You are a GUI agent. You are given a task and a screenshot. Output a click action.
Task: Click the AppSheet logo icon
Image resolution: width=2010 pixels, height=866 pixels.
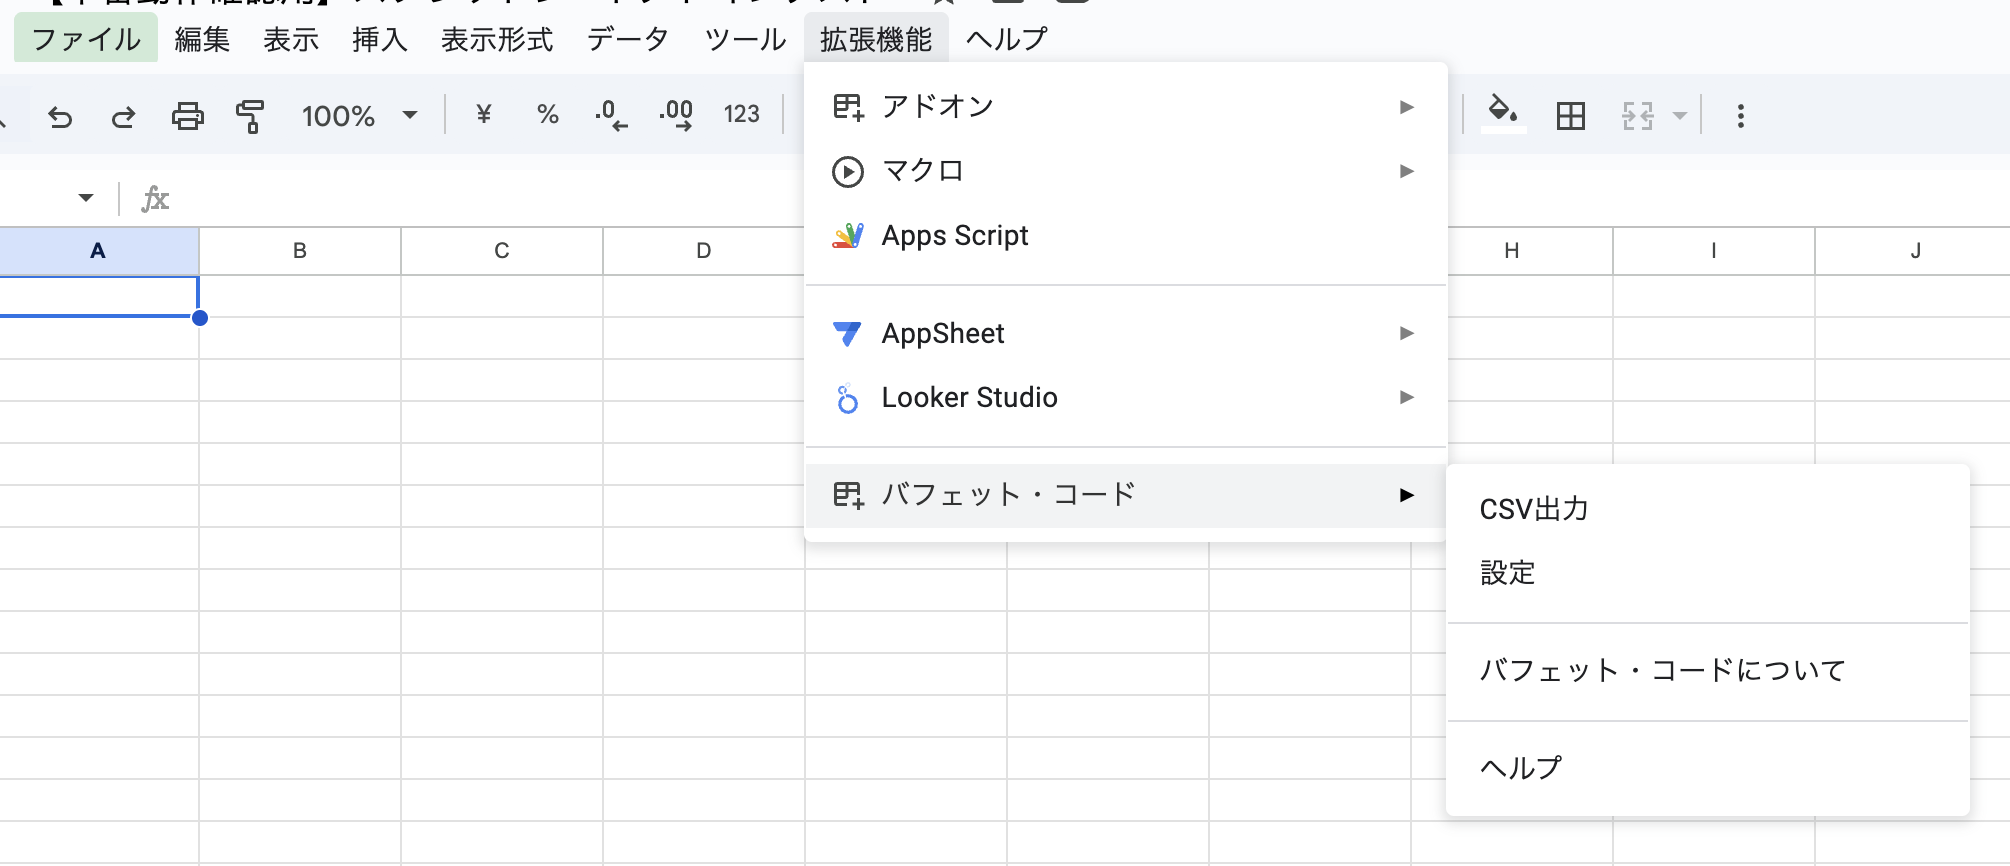(x=847, y=334)
